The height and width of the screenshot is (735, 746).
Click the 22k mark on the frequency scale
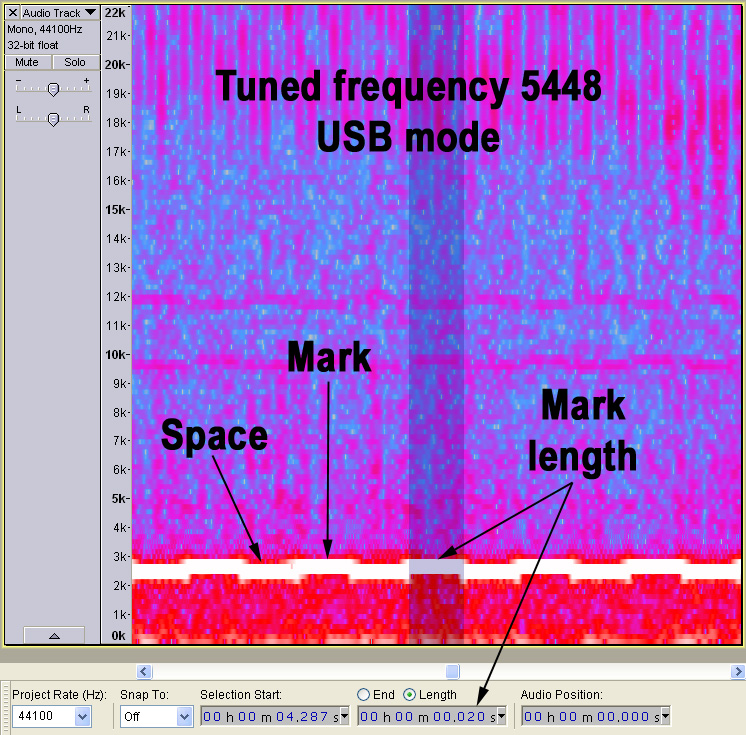pos(116,13)
